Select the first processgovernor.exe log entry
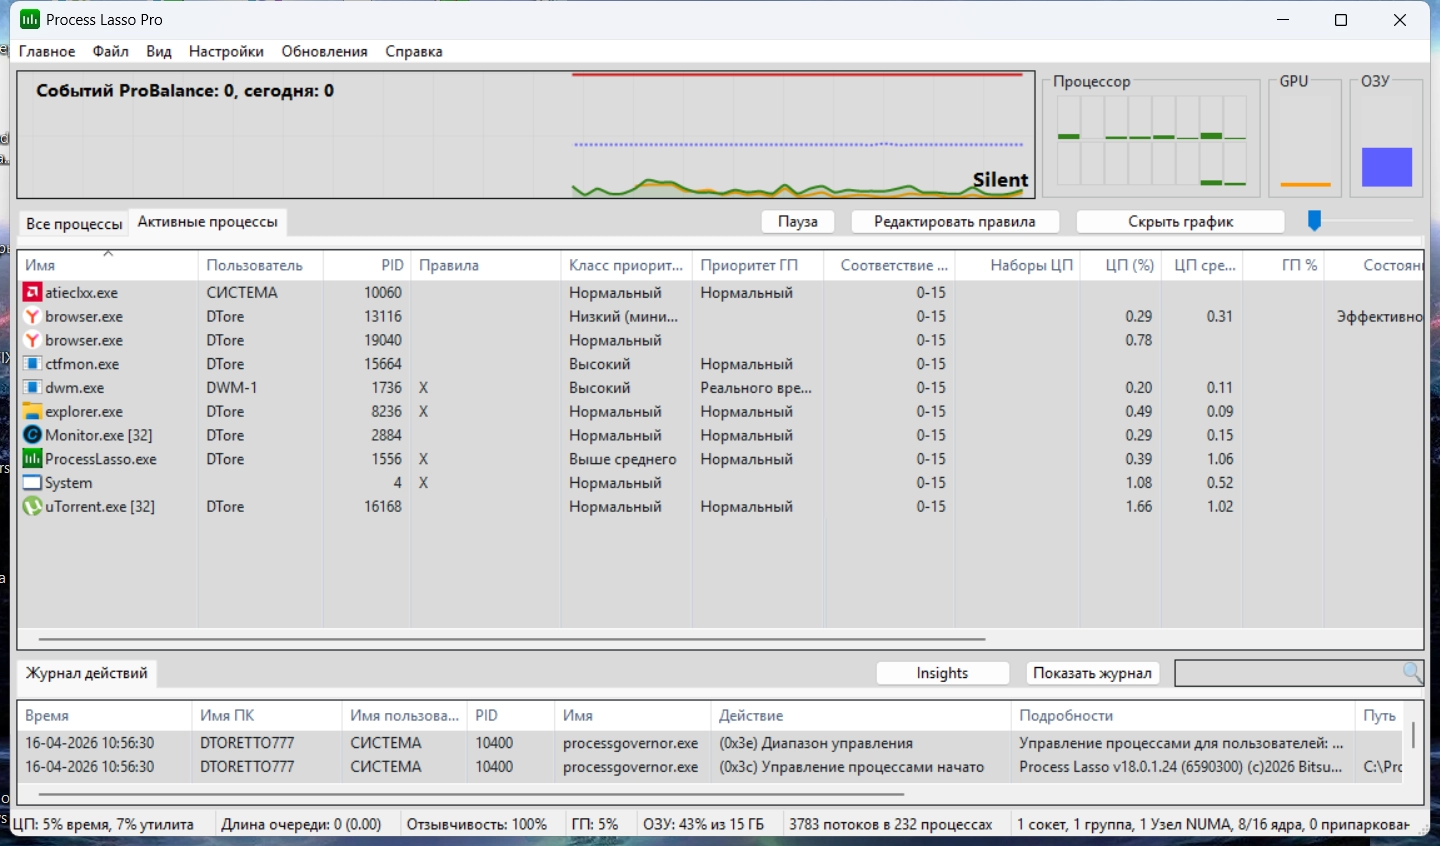This screenshot has height=846, width=1440. (x=712, y=744)
